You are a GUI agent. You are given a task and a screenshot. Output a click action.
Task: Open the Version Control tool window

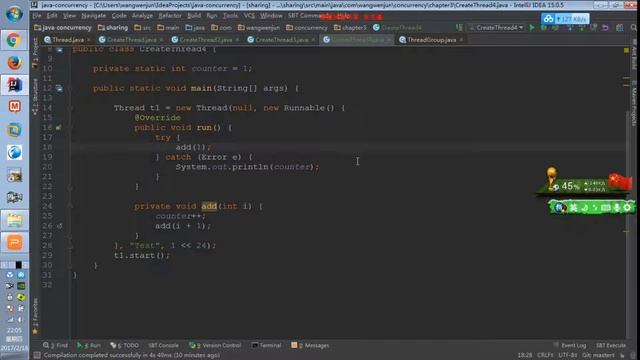pyautogui.click(x=215, y=345)
